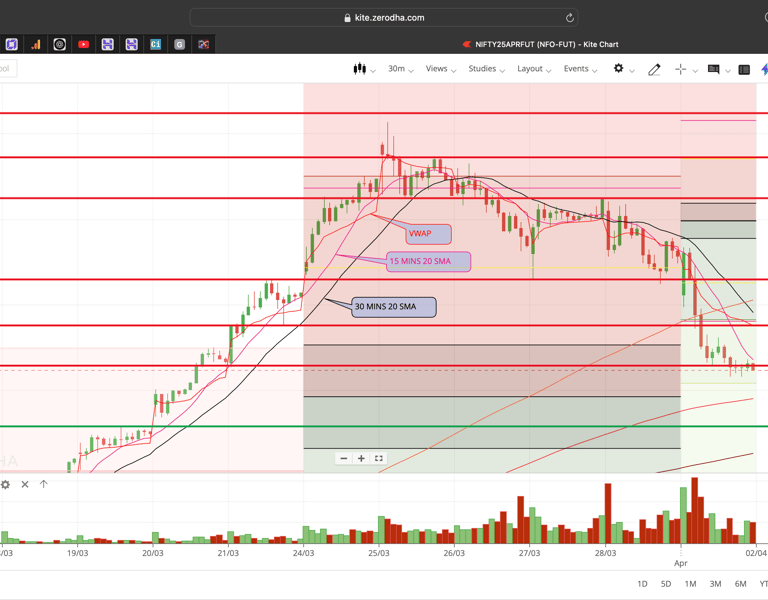Open the multicolor favorite beside G

[204, 45]
